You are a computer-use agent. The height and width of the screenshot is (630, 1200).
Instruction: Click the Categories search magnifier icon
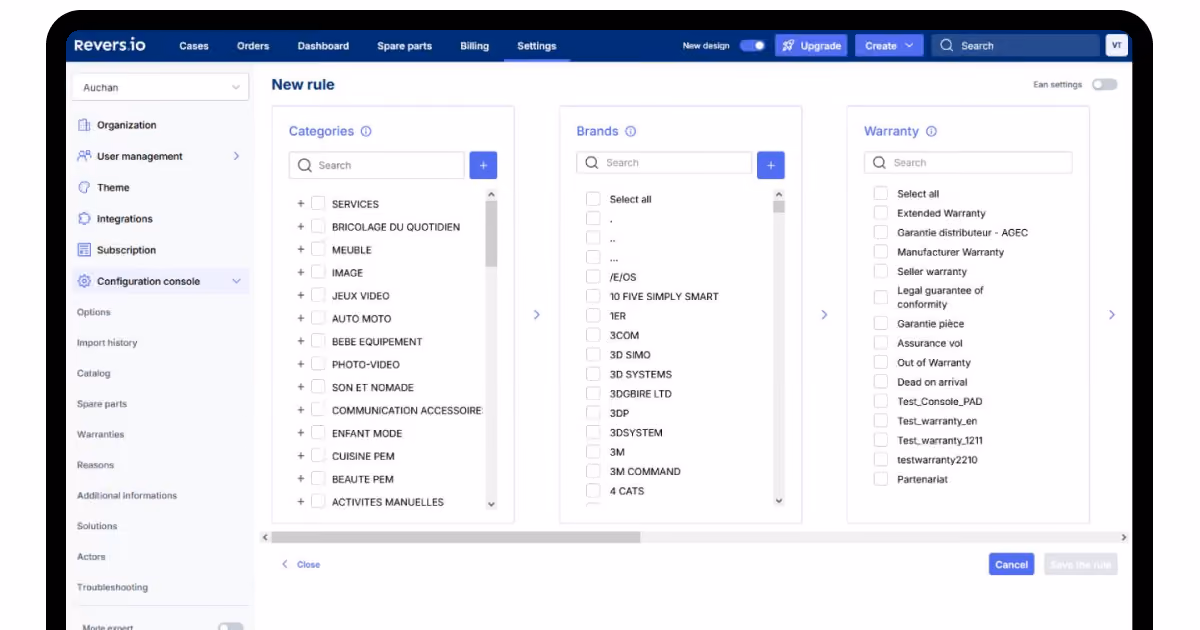coord(304,165)
